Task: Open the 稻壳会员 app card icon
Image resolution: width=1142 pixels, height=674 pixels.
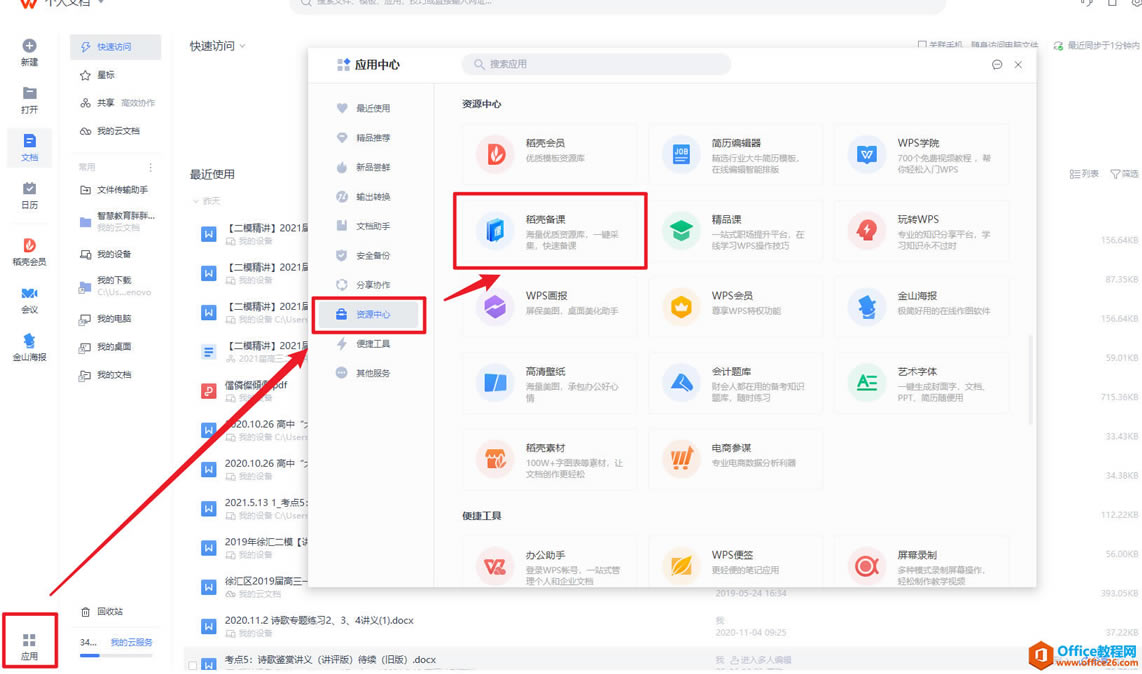Action: point(496,154)
